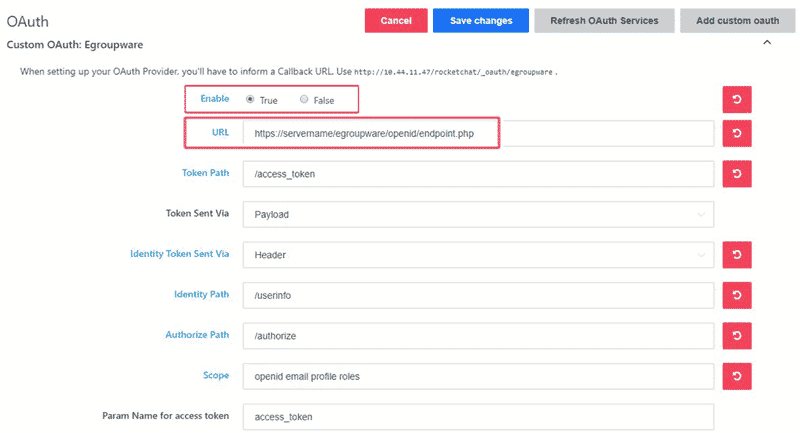Click the Cancel button
800x433 pixels.
click(396, 20)
